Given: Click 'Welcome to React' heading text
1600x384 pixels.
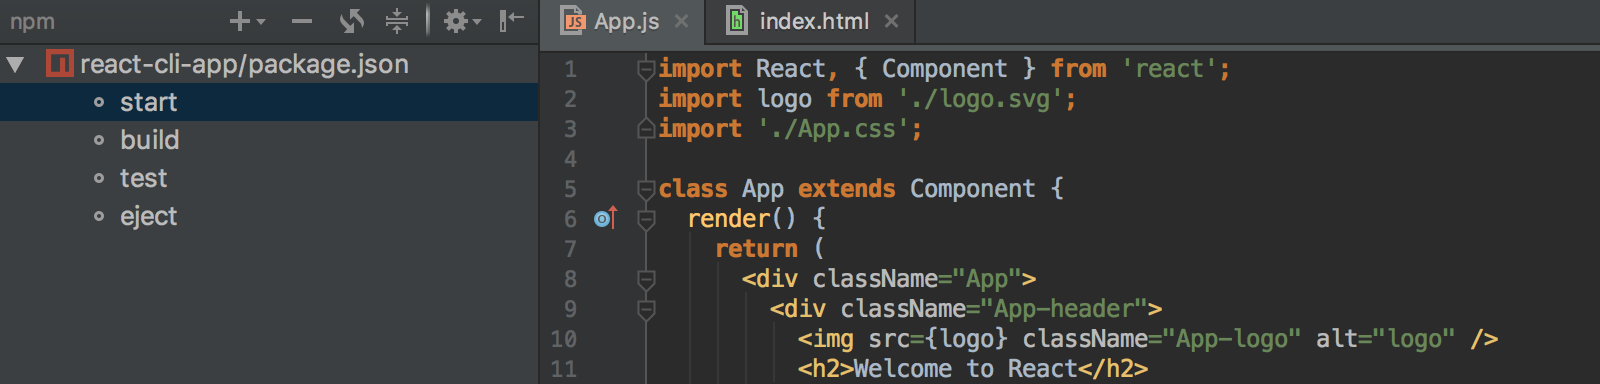Looking at the screenshot, I should point(965,369).
